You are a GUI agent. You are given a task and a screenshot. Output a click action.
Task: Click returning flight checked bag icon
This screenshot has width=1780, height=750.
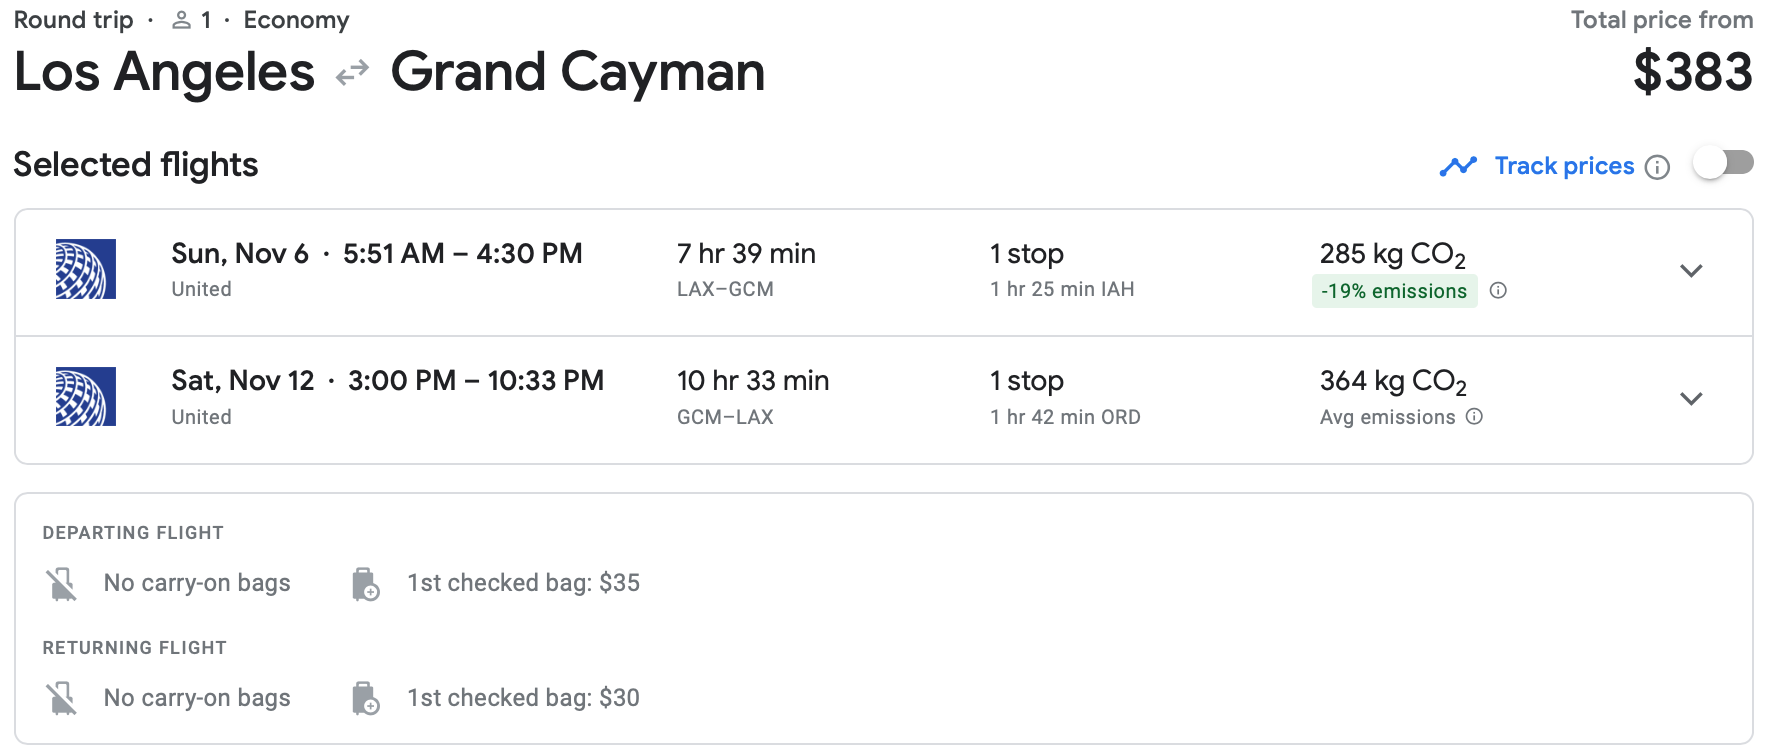[x=365, y=698]
